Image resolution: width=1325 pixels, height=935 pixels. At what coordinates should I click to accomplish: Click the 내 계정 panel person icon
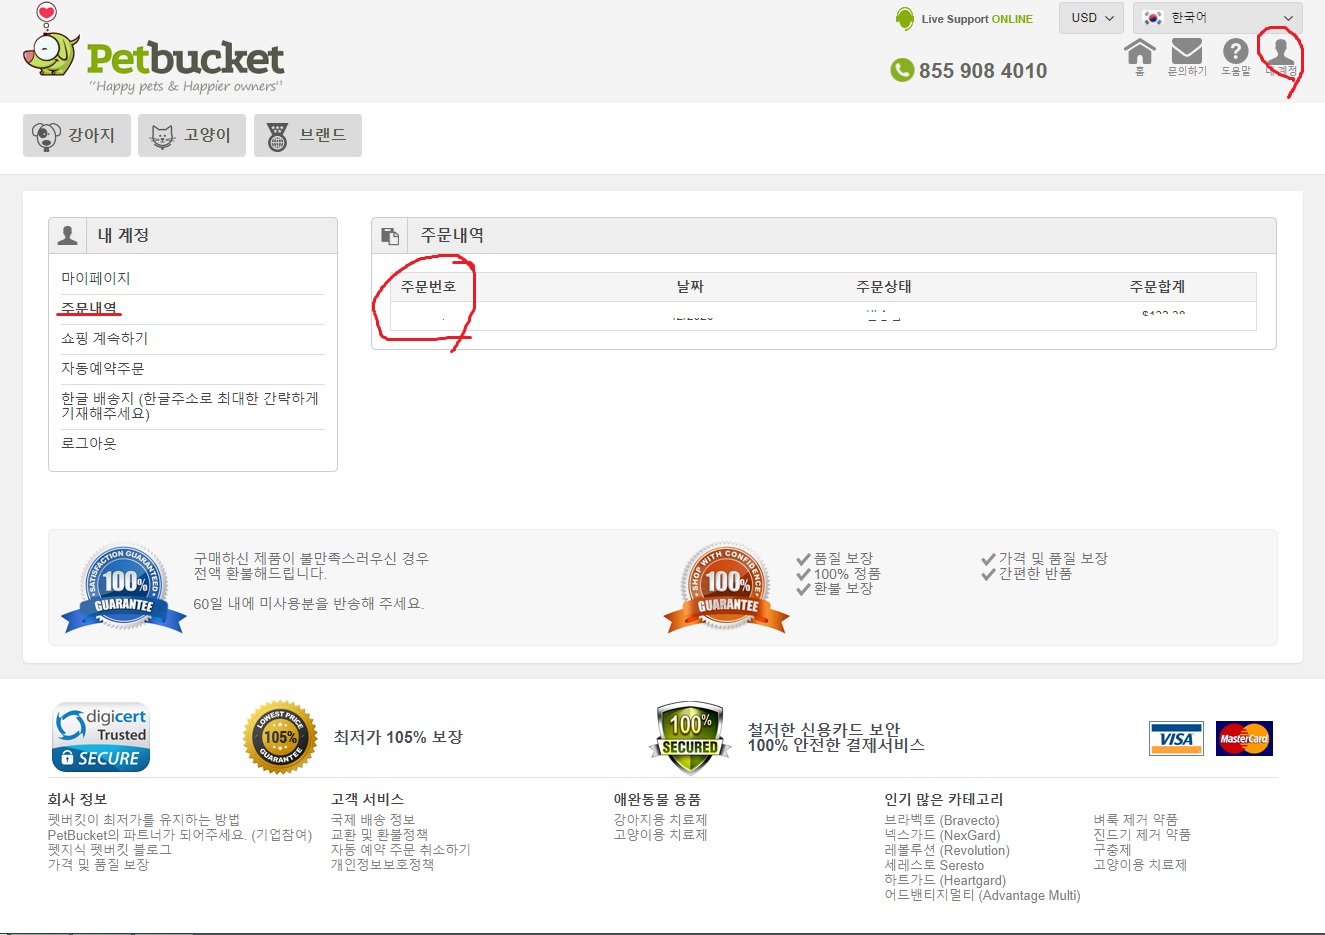pos(68,235)
